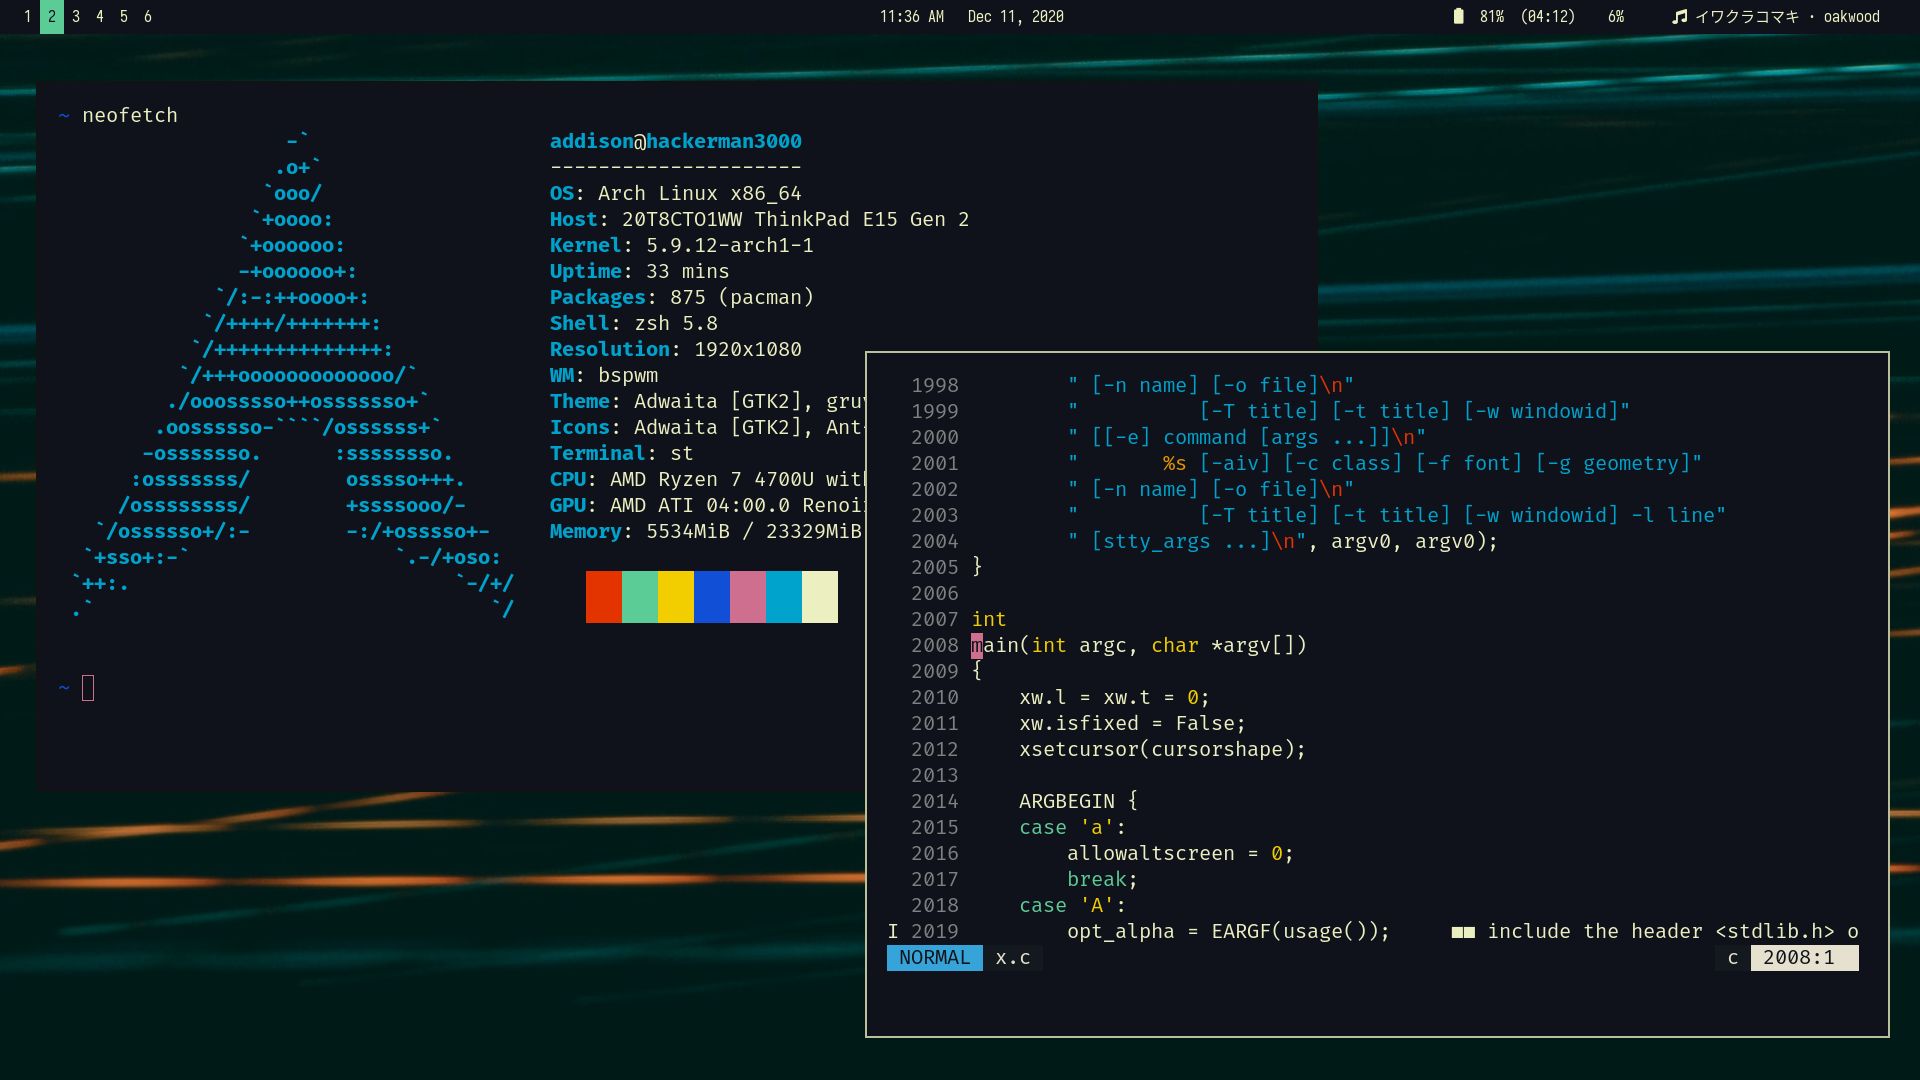Screen dimensions: 1920x1080
Task: Switch to workspace 3
Action: 76,16
